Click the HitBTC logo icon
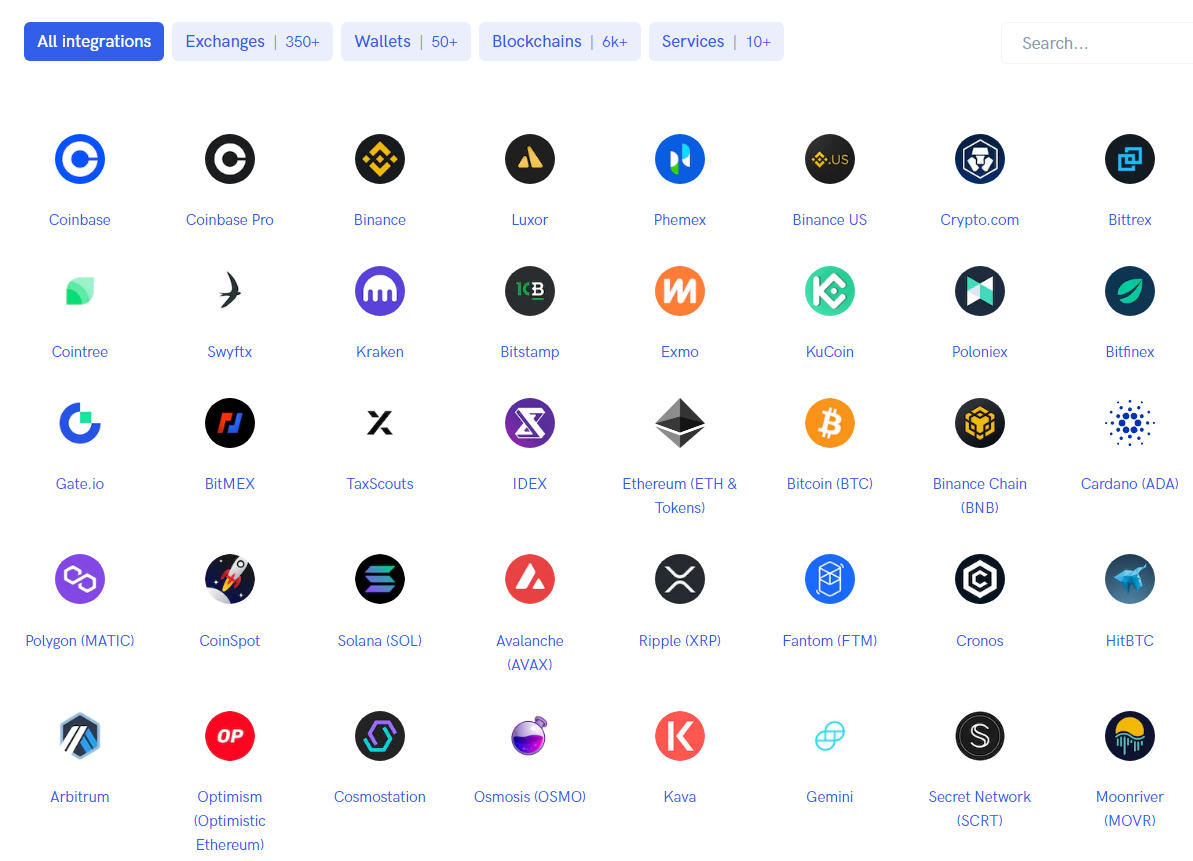 1129,579
